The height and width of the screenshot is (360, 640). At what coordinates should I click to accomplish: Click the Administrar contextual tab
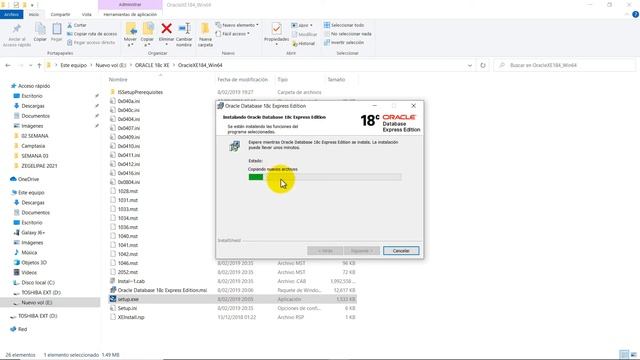point(130,4)
